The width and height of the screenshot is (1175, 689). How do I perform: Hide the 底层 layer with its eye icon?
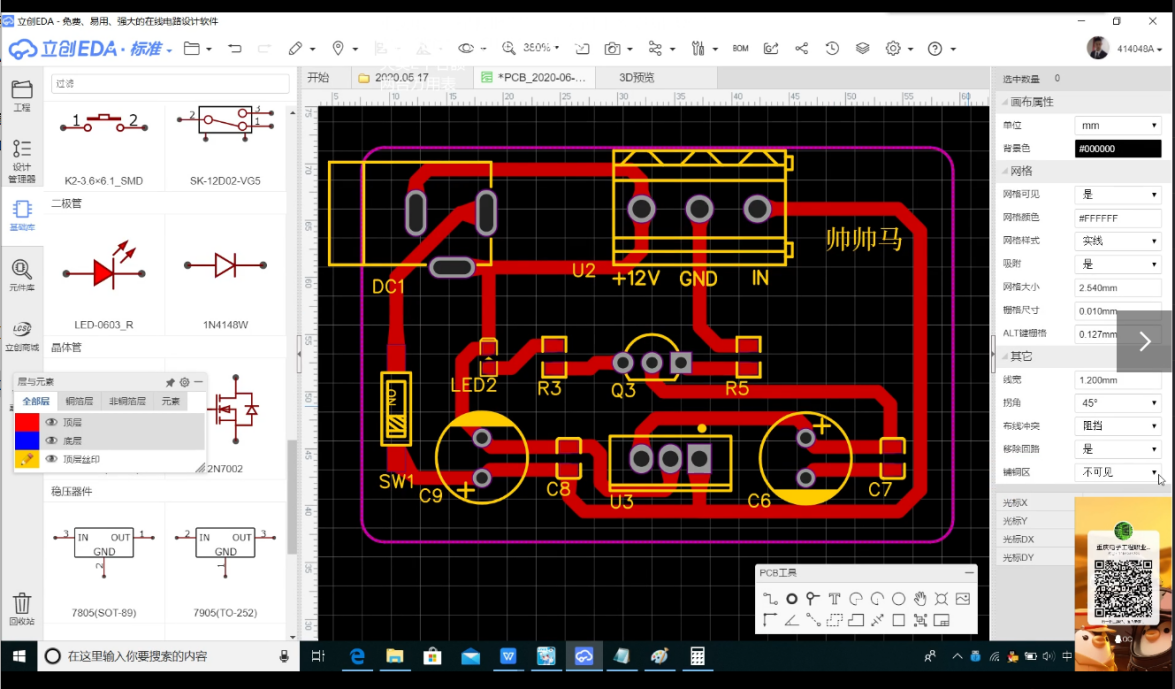click(x=51, y=440)
